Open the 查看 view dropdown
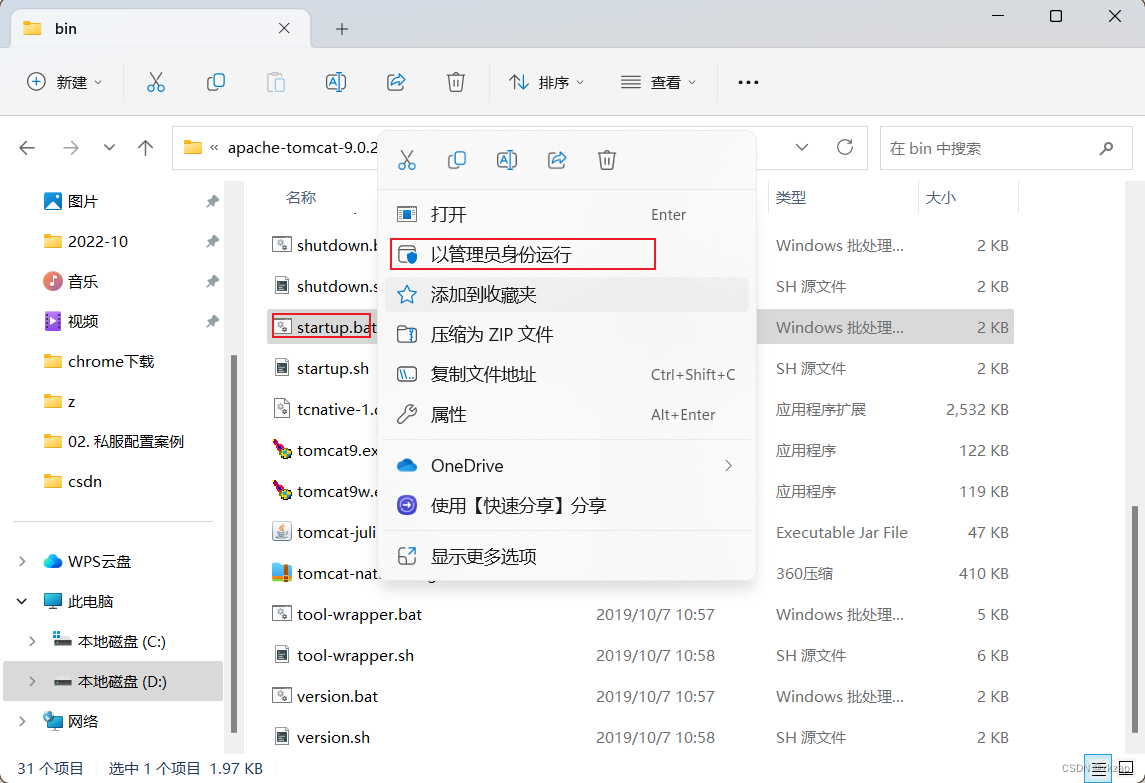1145x783 pixels. click(658, 83)
